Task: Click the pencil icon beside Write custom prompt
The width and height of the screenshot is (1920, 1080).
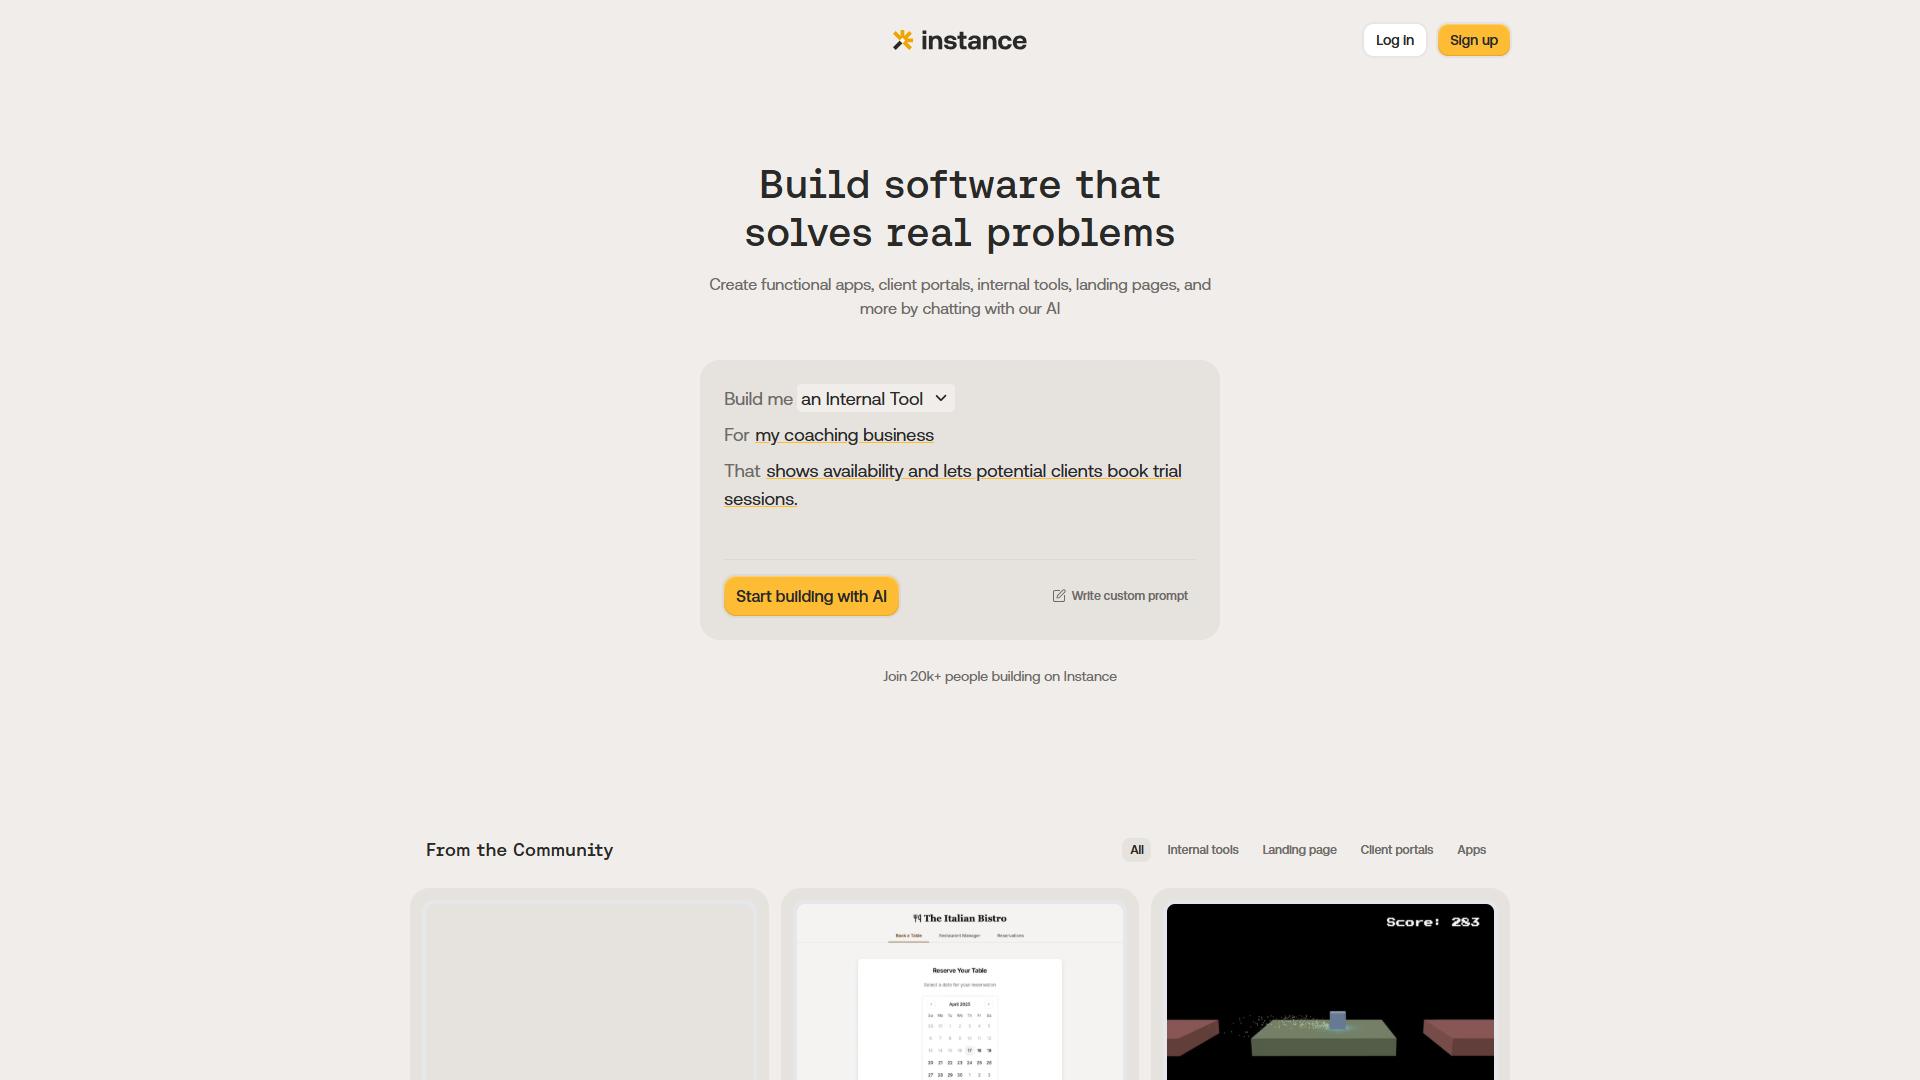Action: pos(1059,596)
